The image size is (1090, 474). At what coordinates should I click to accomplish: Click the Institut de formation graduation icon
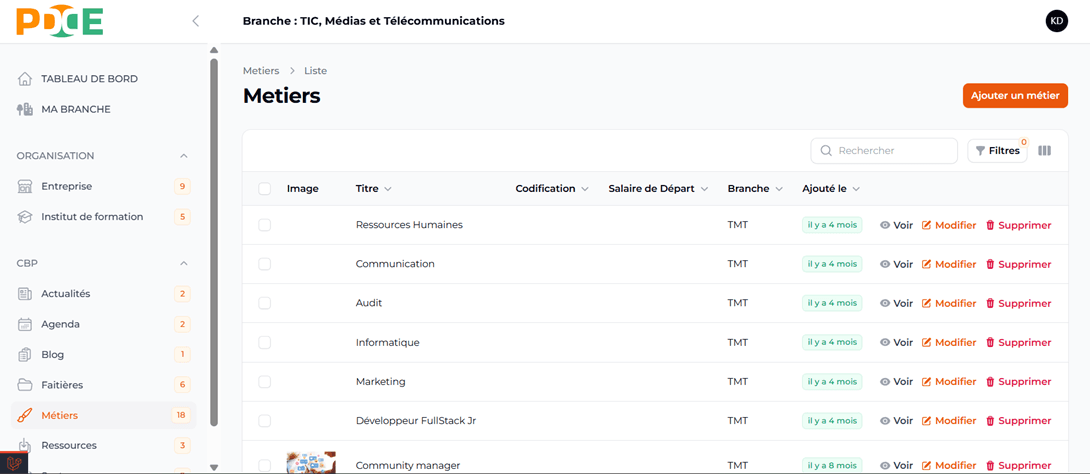point(25,217)
